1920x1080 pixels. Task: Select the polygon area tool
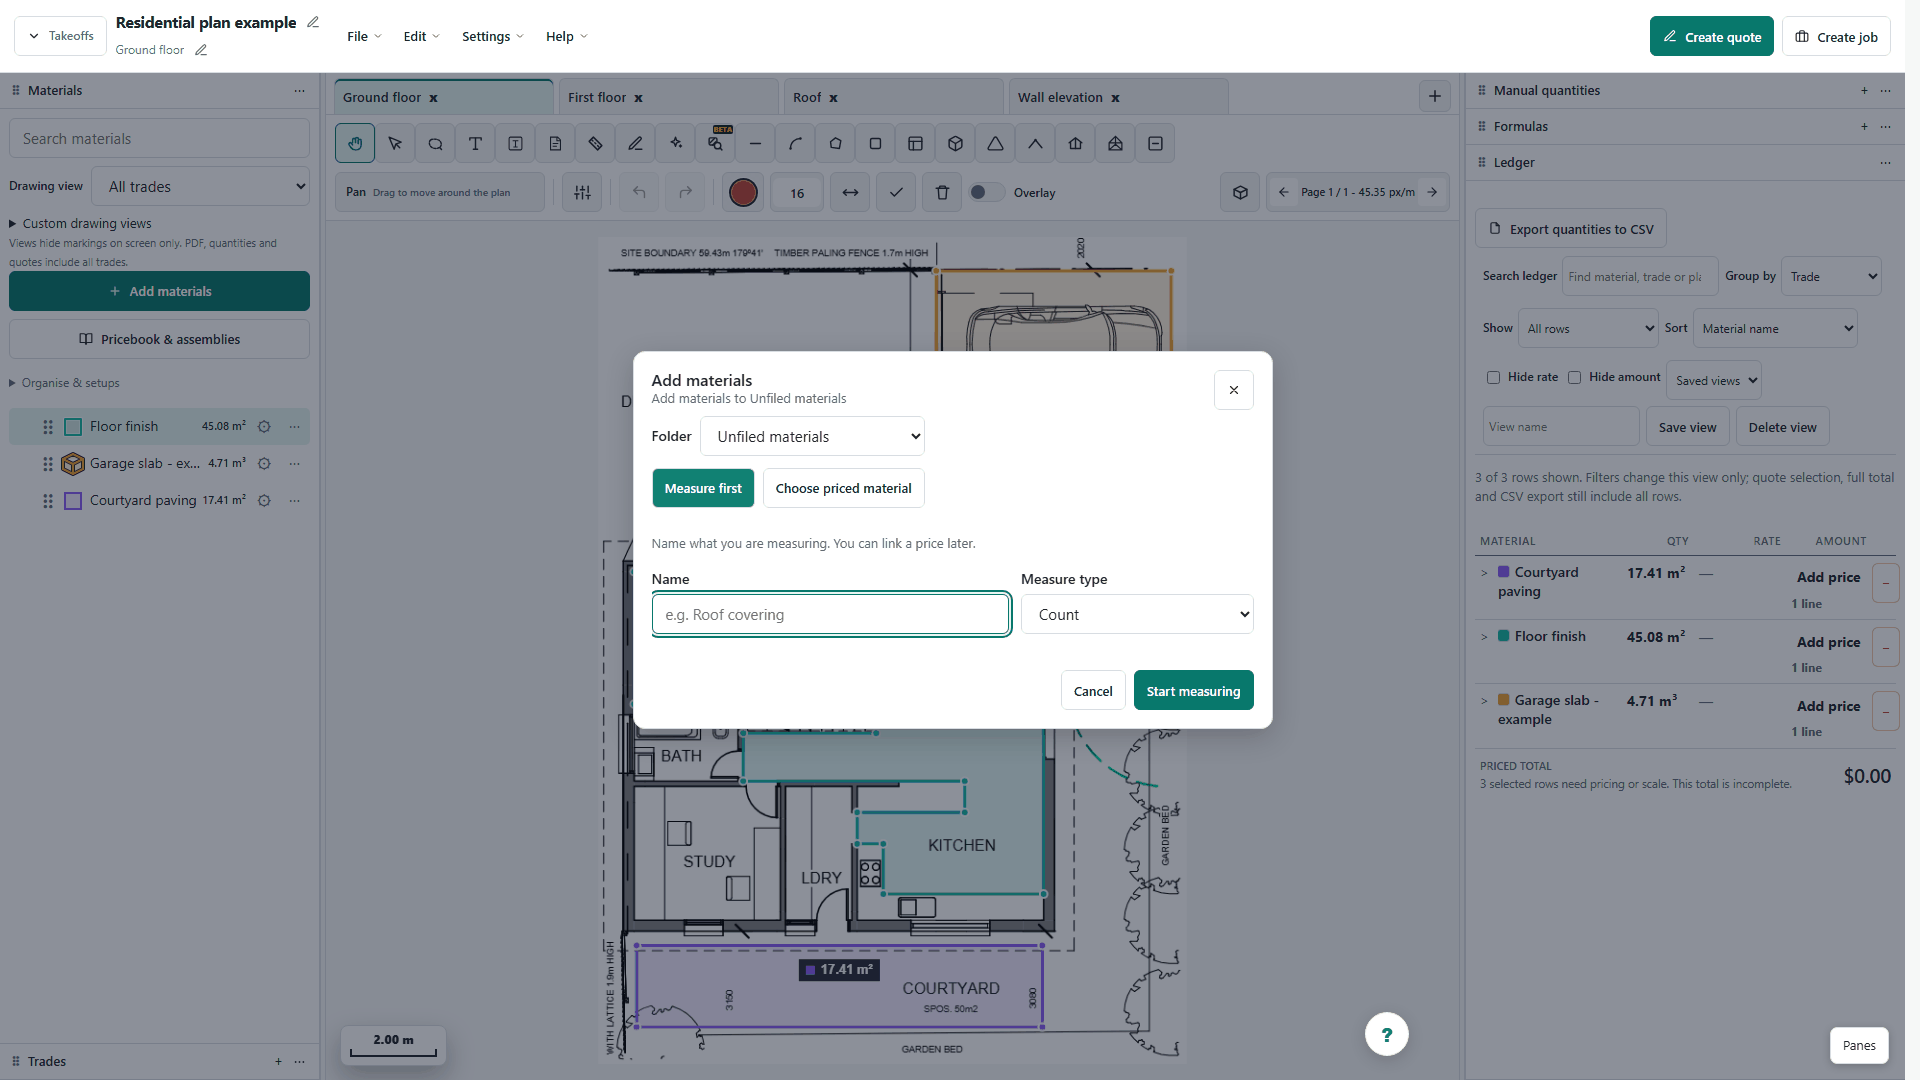(x=835, y=144)
